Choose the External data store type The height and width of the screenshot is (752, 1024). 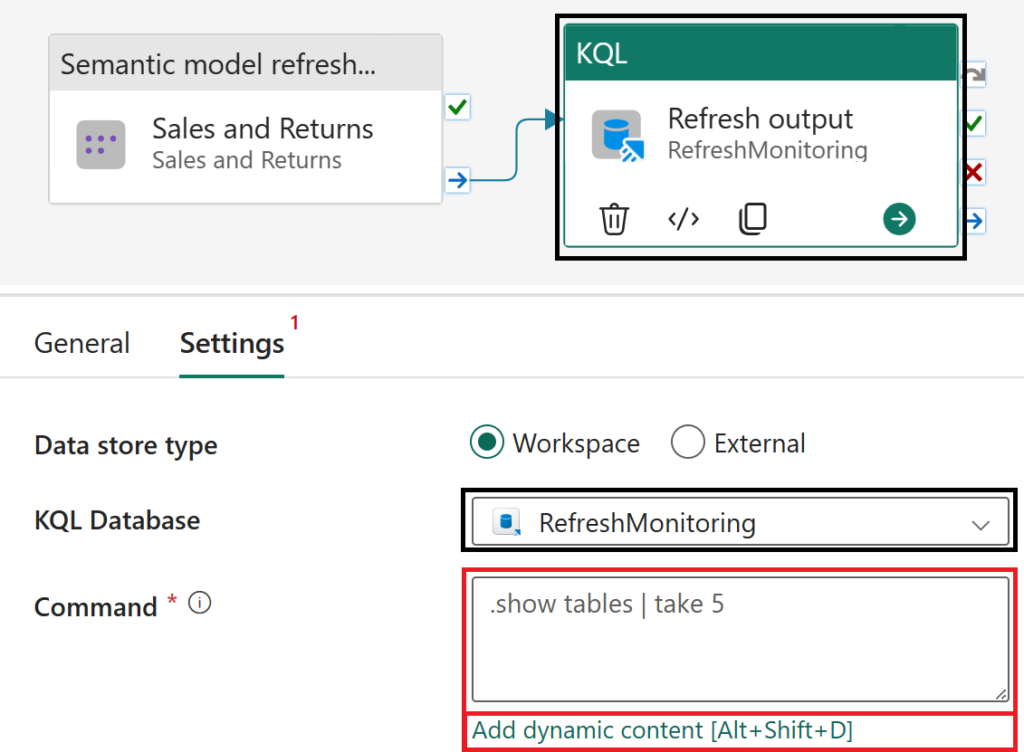688,443
